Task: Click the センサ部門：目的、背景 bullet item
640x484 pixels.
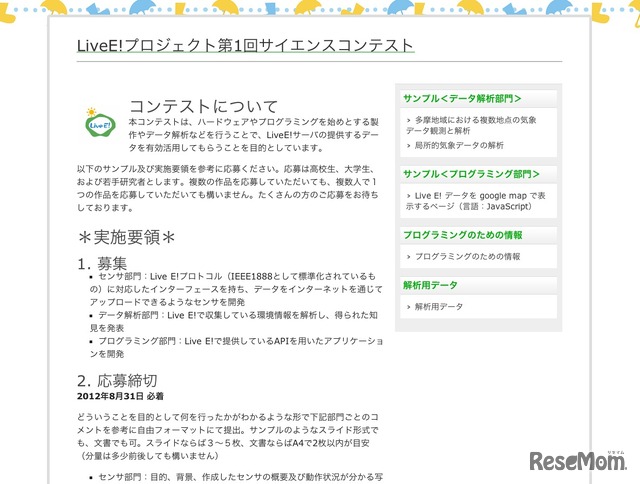Action: tap(236, 477)
